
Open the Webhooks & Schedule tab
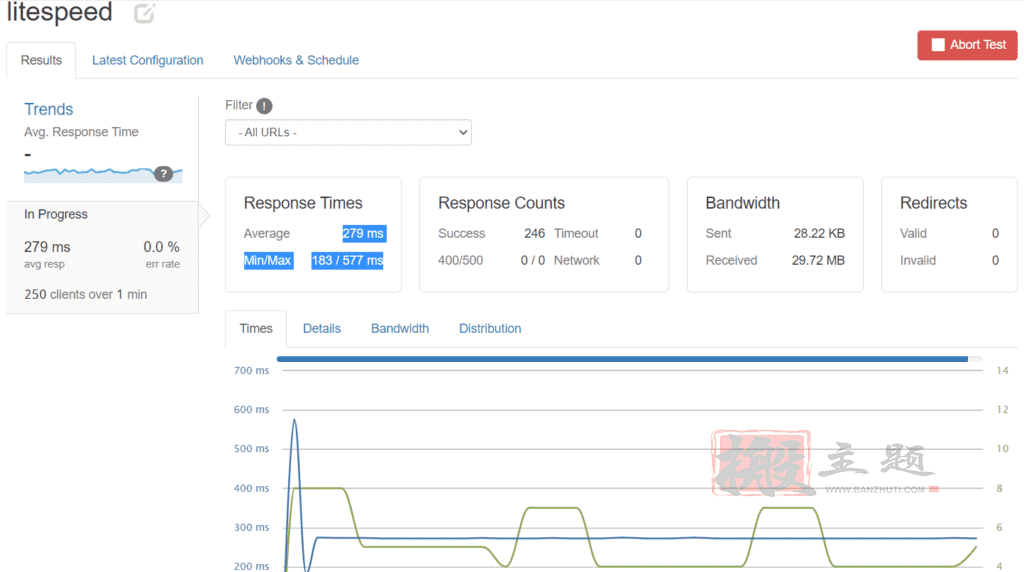pos(296,60)
